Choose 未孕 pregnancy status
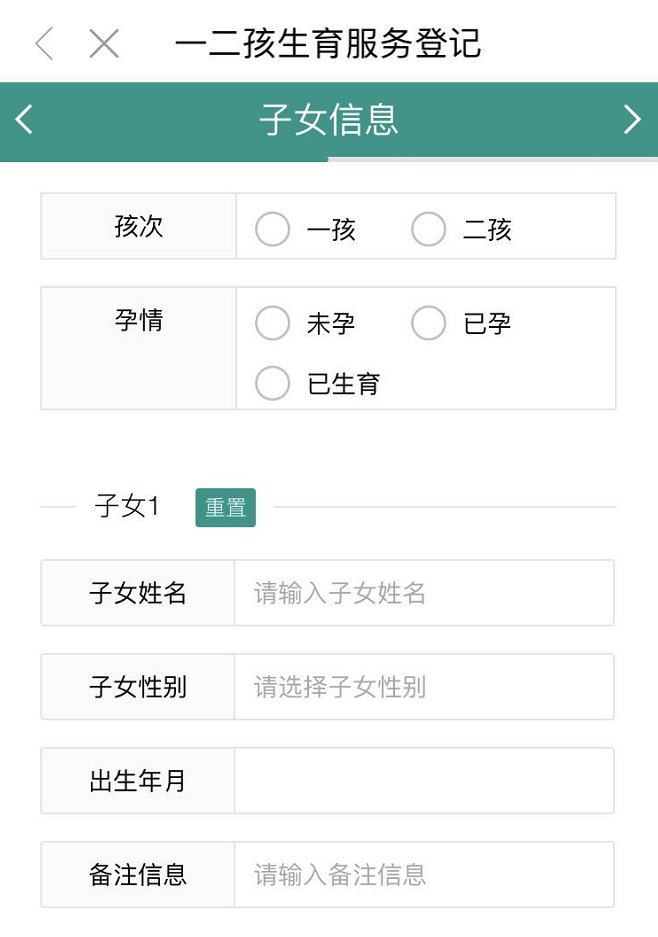 [x=273, y=323]
